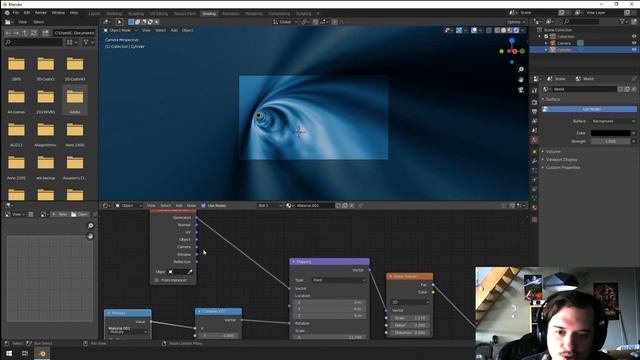Hide the Camera in the outliner
Image resolution: width=640 pixels, height=360 pixels.
click(634, 43)
